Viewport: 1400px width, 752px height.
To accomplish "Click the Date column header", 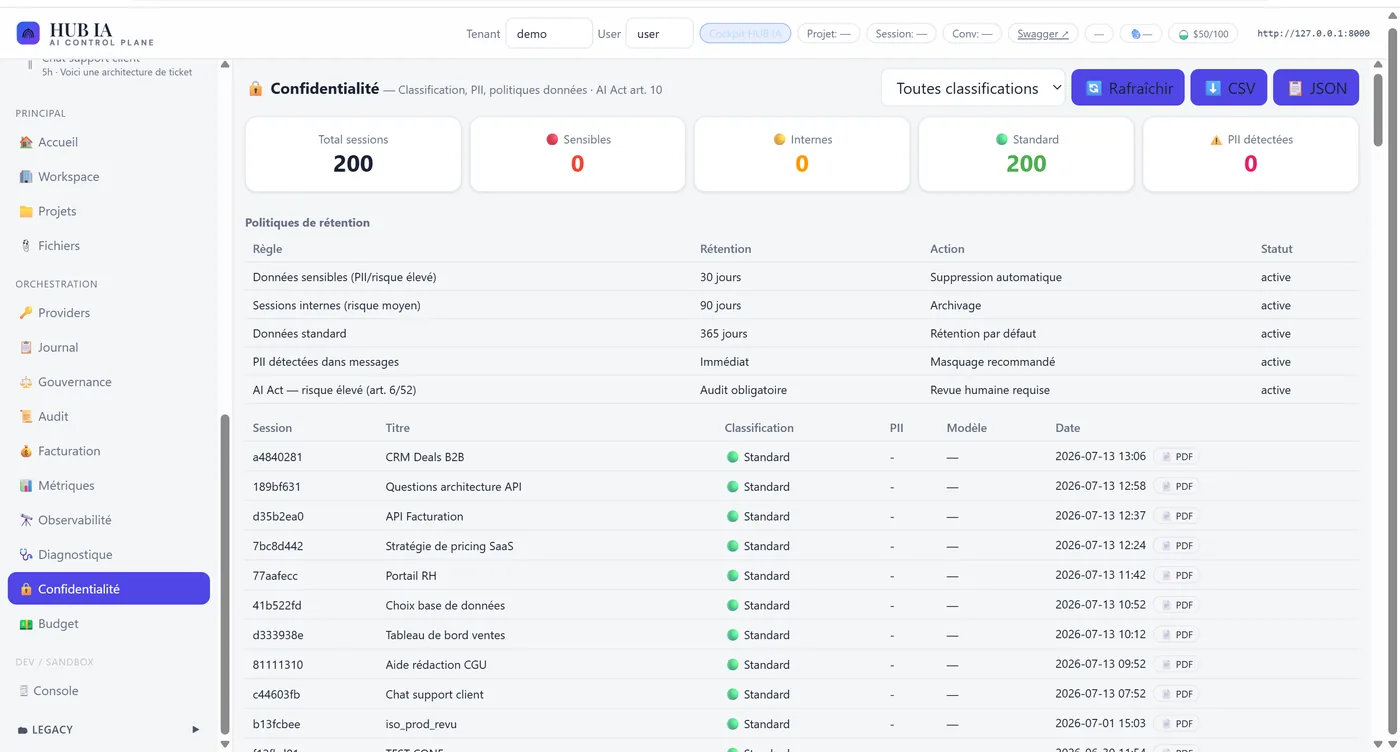I will coord(1068,428).
